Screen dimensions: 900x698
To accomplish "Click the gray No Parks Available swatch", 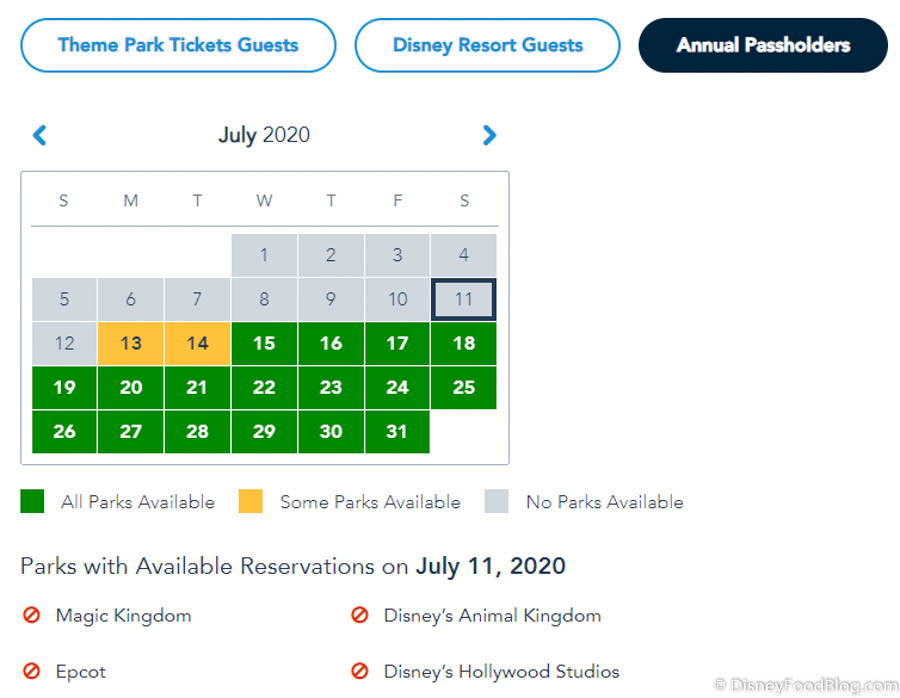I will pyautogui.click(x=497, y=501).
